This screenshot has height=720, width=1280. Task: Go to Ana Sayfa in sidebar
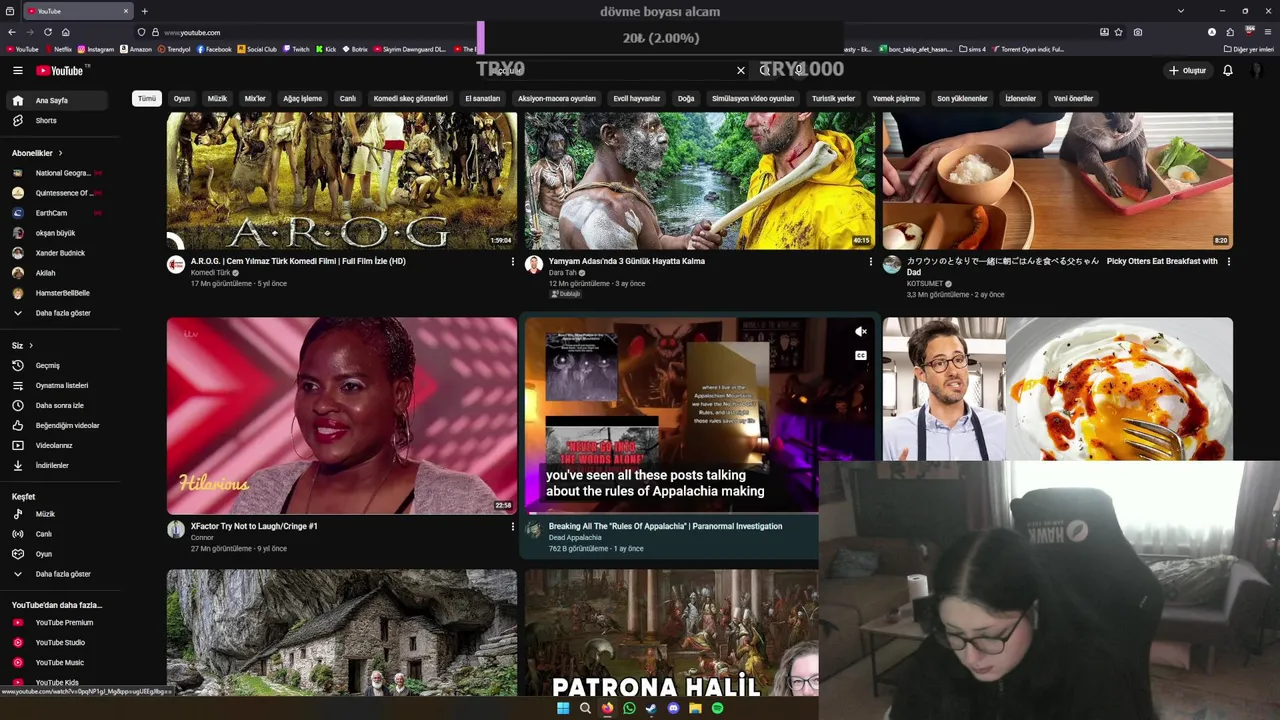pos(58,100)
